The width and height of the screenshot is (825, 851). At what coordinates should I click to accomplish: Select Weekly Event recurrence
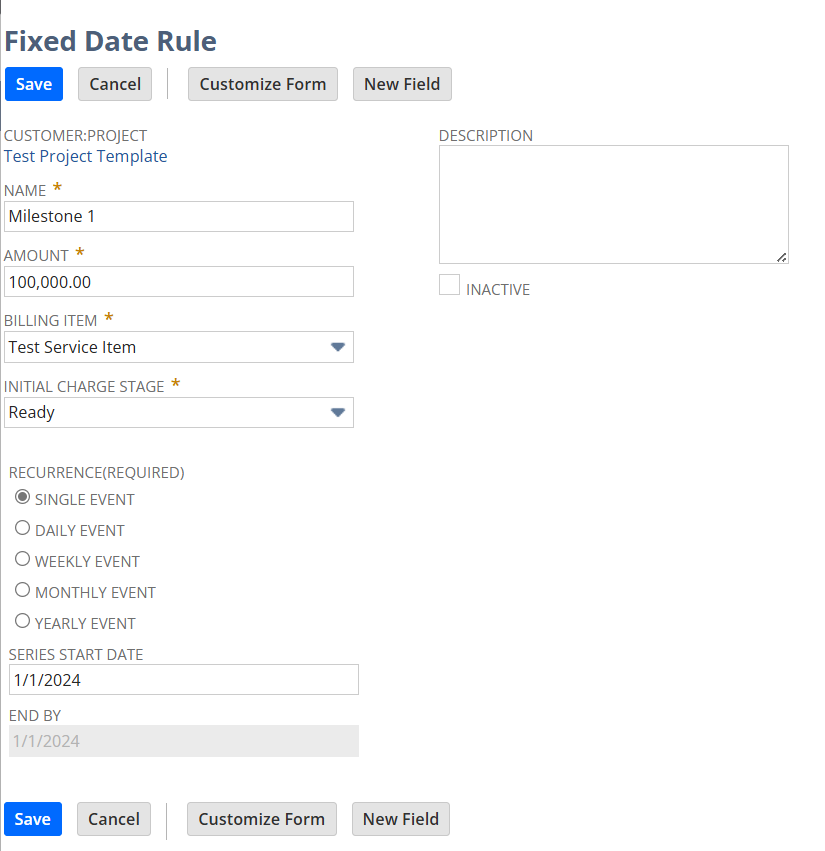coord(22,560)
